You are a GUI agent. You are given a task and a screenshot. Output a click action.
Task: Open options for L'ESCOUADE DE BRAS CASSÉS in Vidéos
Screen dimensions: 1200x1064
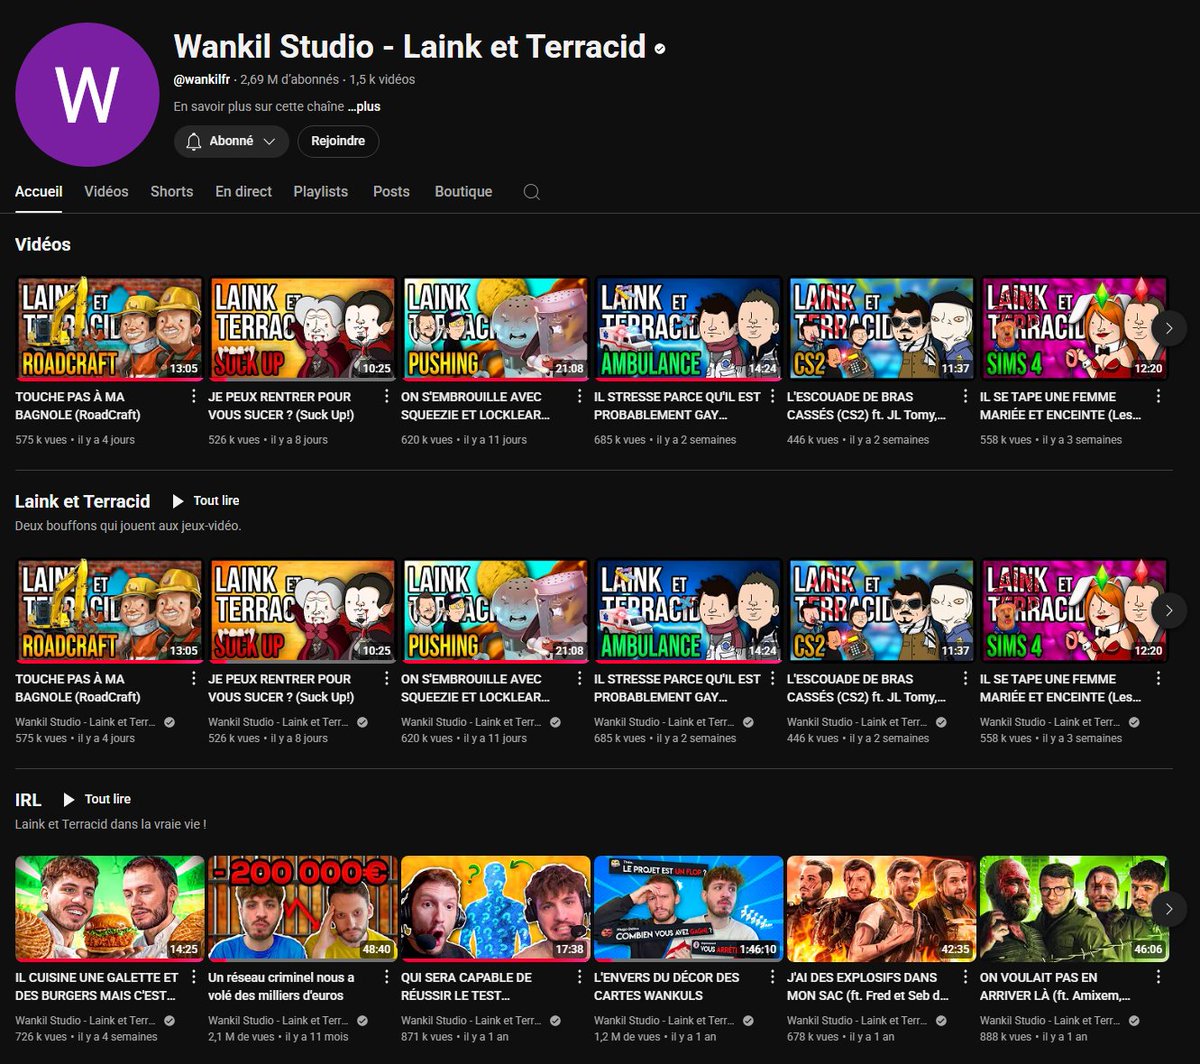[966, 397]
